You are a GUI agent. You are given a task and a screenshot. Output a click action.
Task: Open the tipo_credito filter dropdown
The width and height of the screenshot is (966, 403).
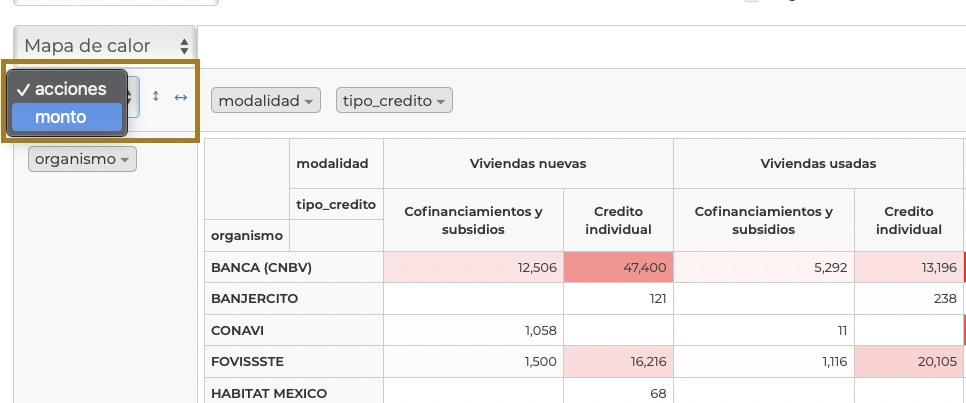click(x=394, y=100)
